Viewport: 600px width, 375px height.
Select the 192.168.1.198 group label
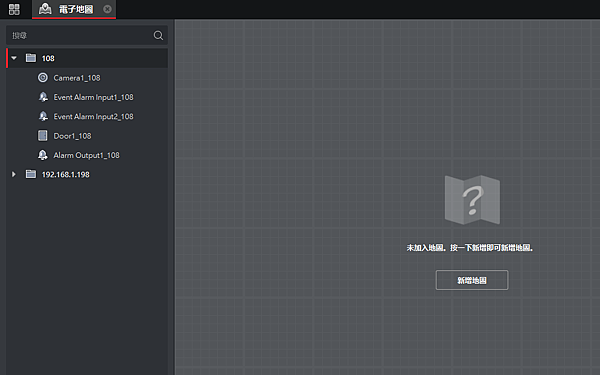point(65,174)
